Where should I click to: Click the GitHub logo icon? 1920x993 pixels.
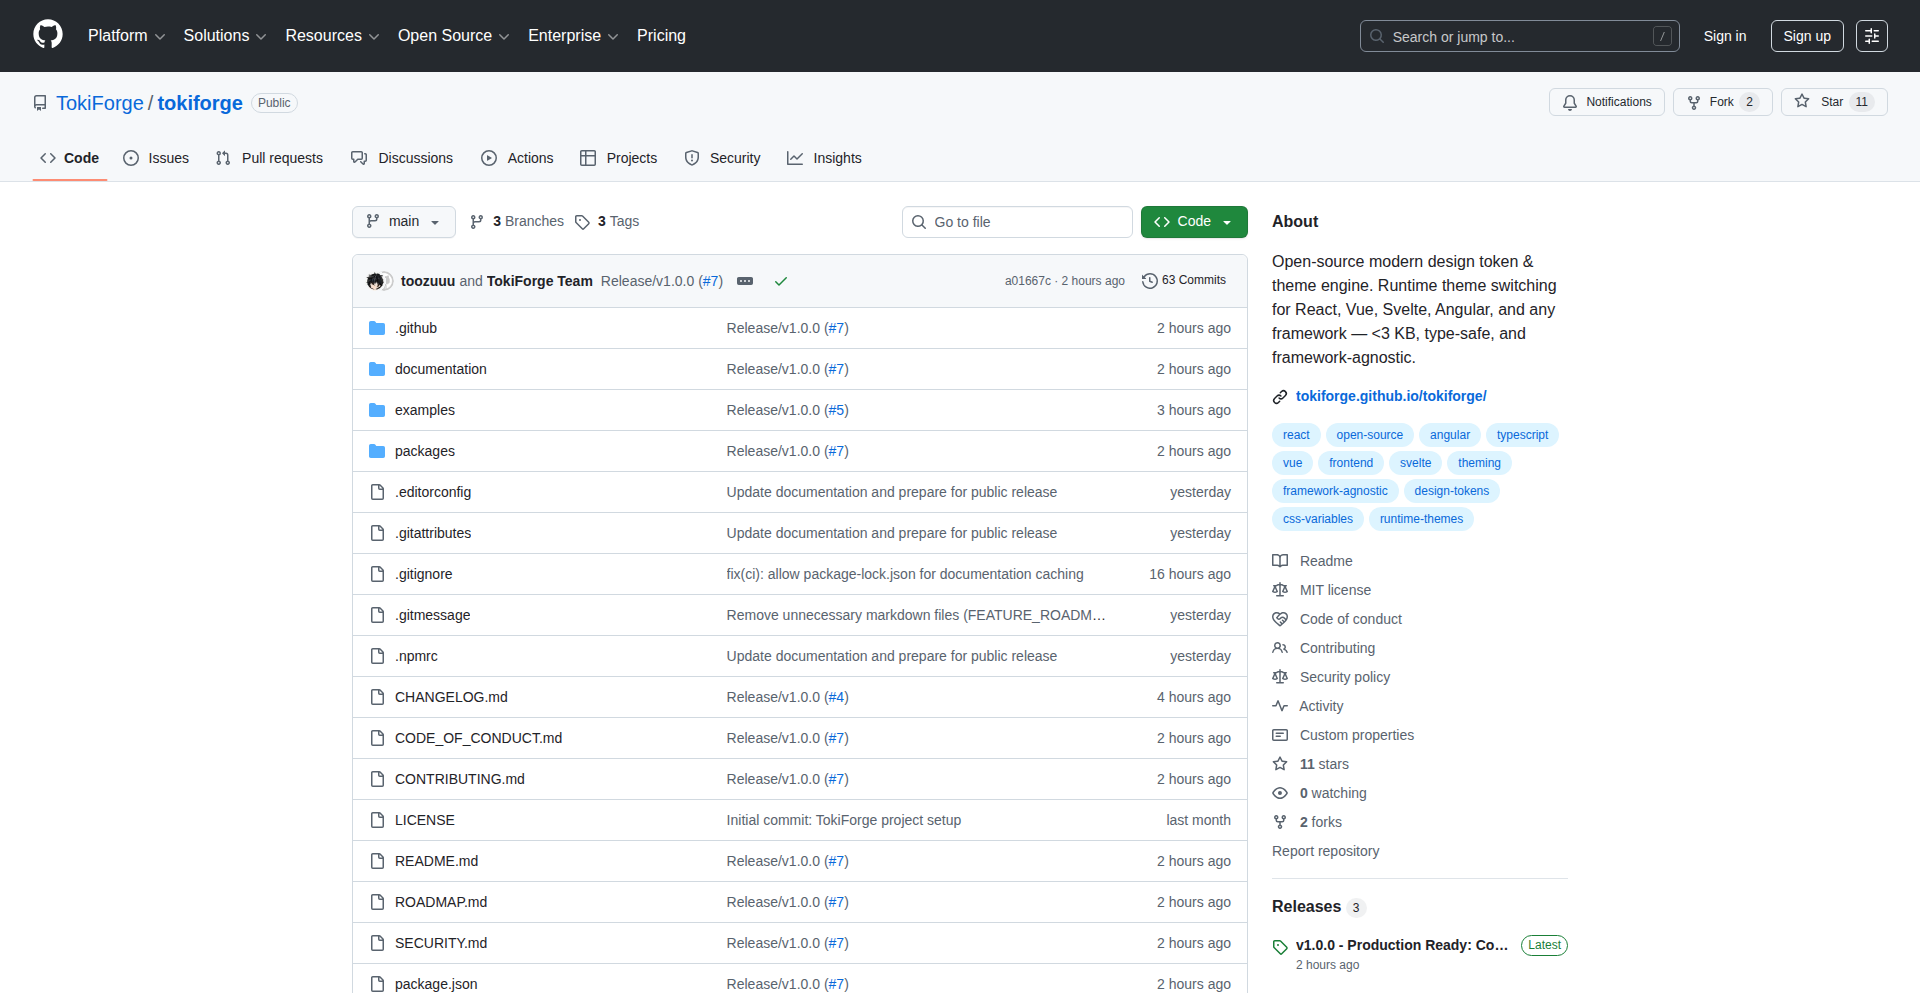tap(47, 35)
